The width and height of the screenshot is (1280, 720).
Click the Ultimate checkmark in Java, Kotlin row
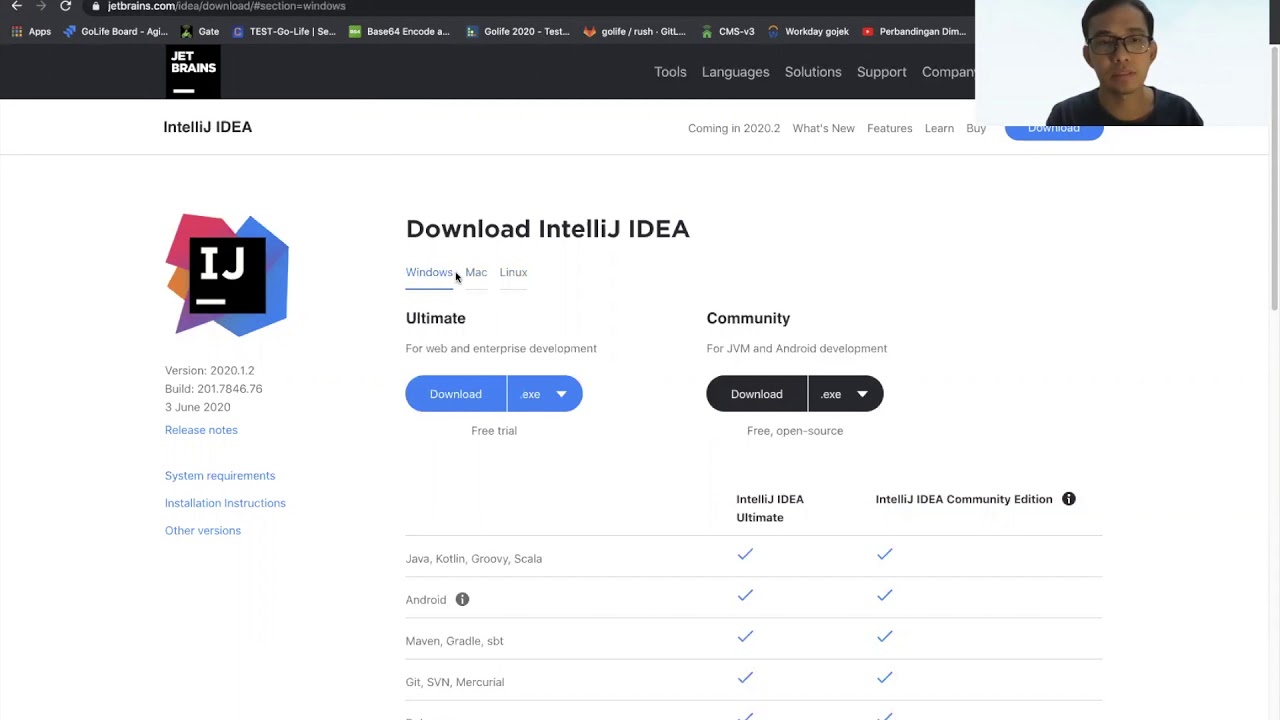pos(745,554)
